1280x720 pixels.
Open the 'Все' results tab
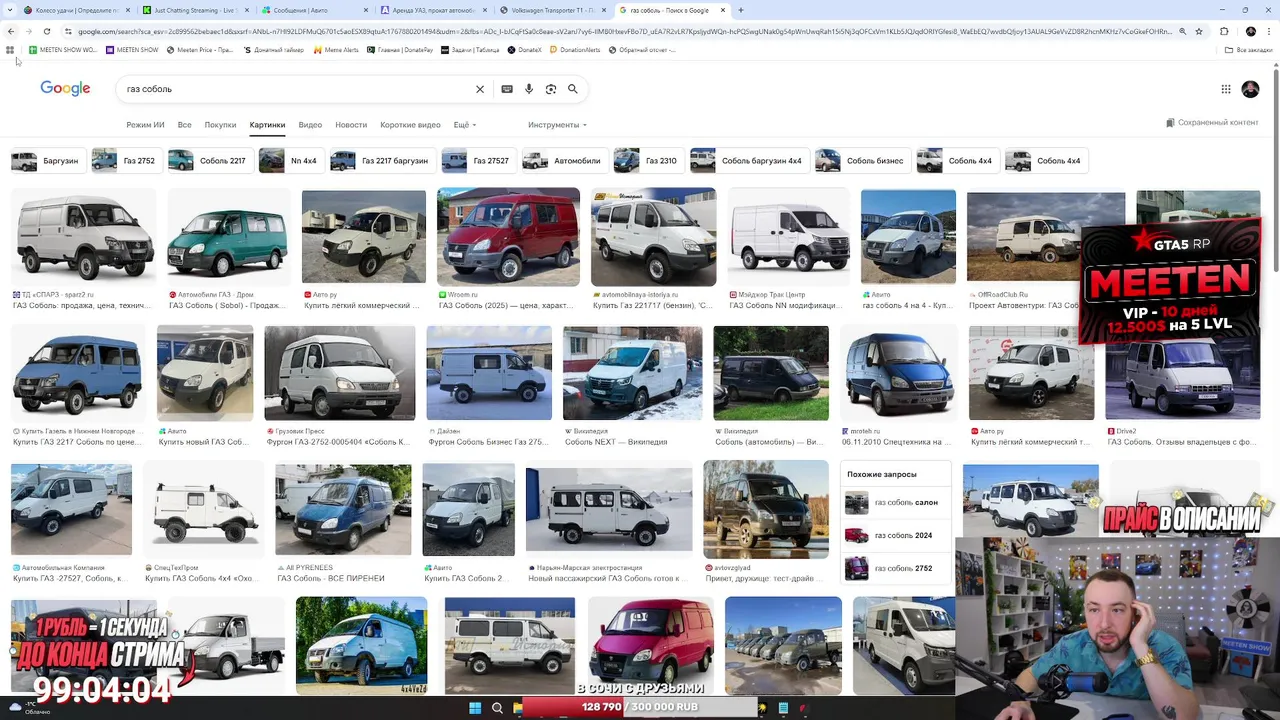click(184, 125)
